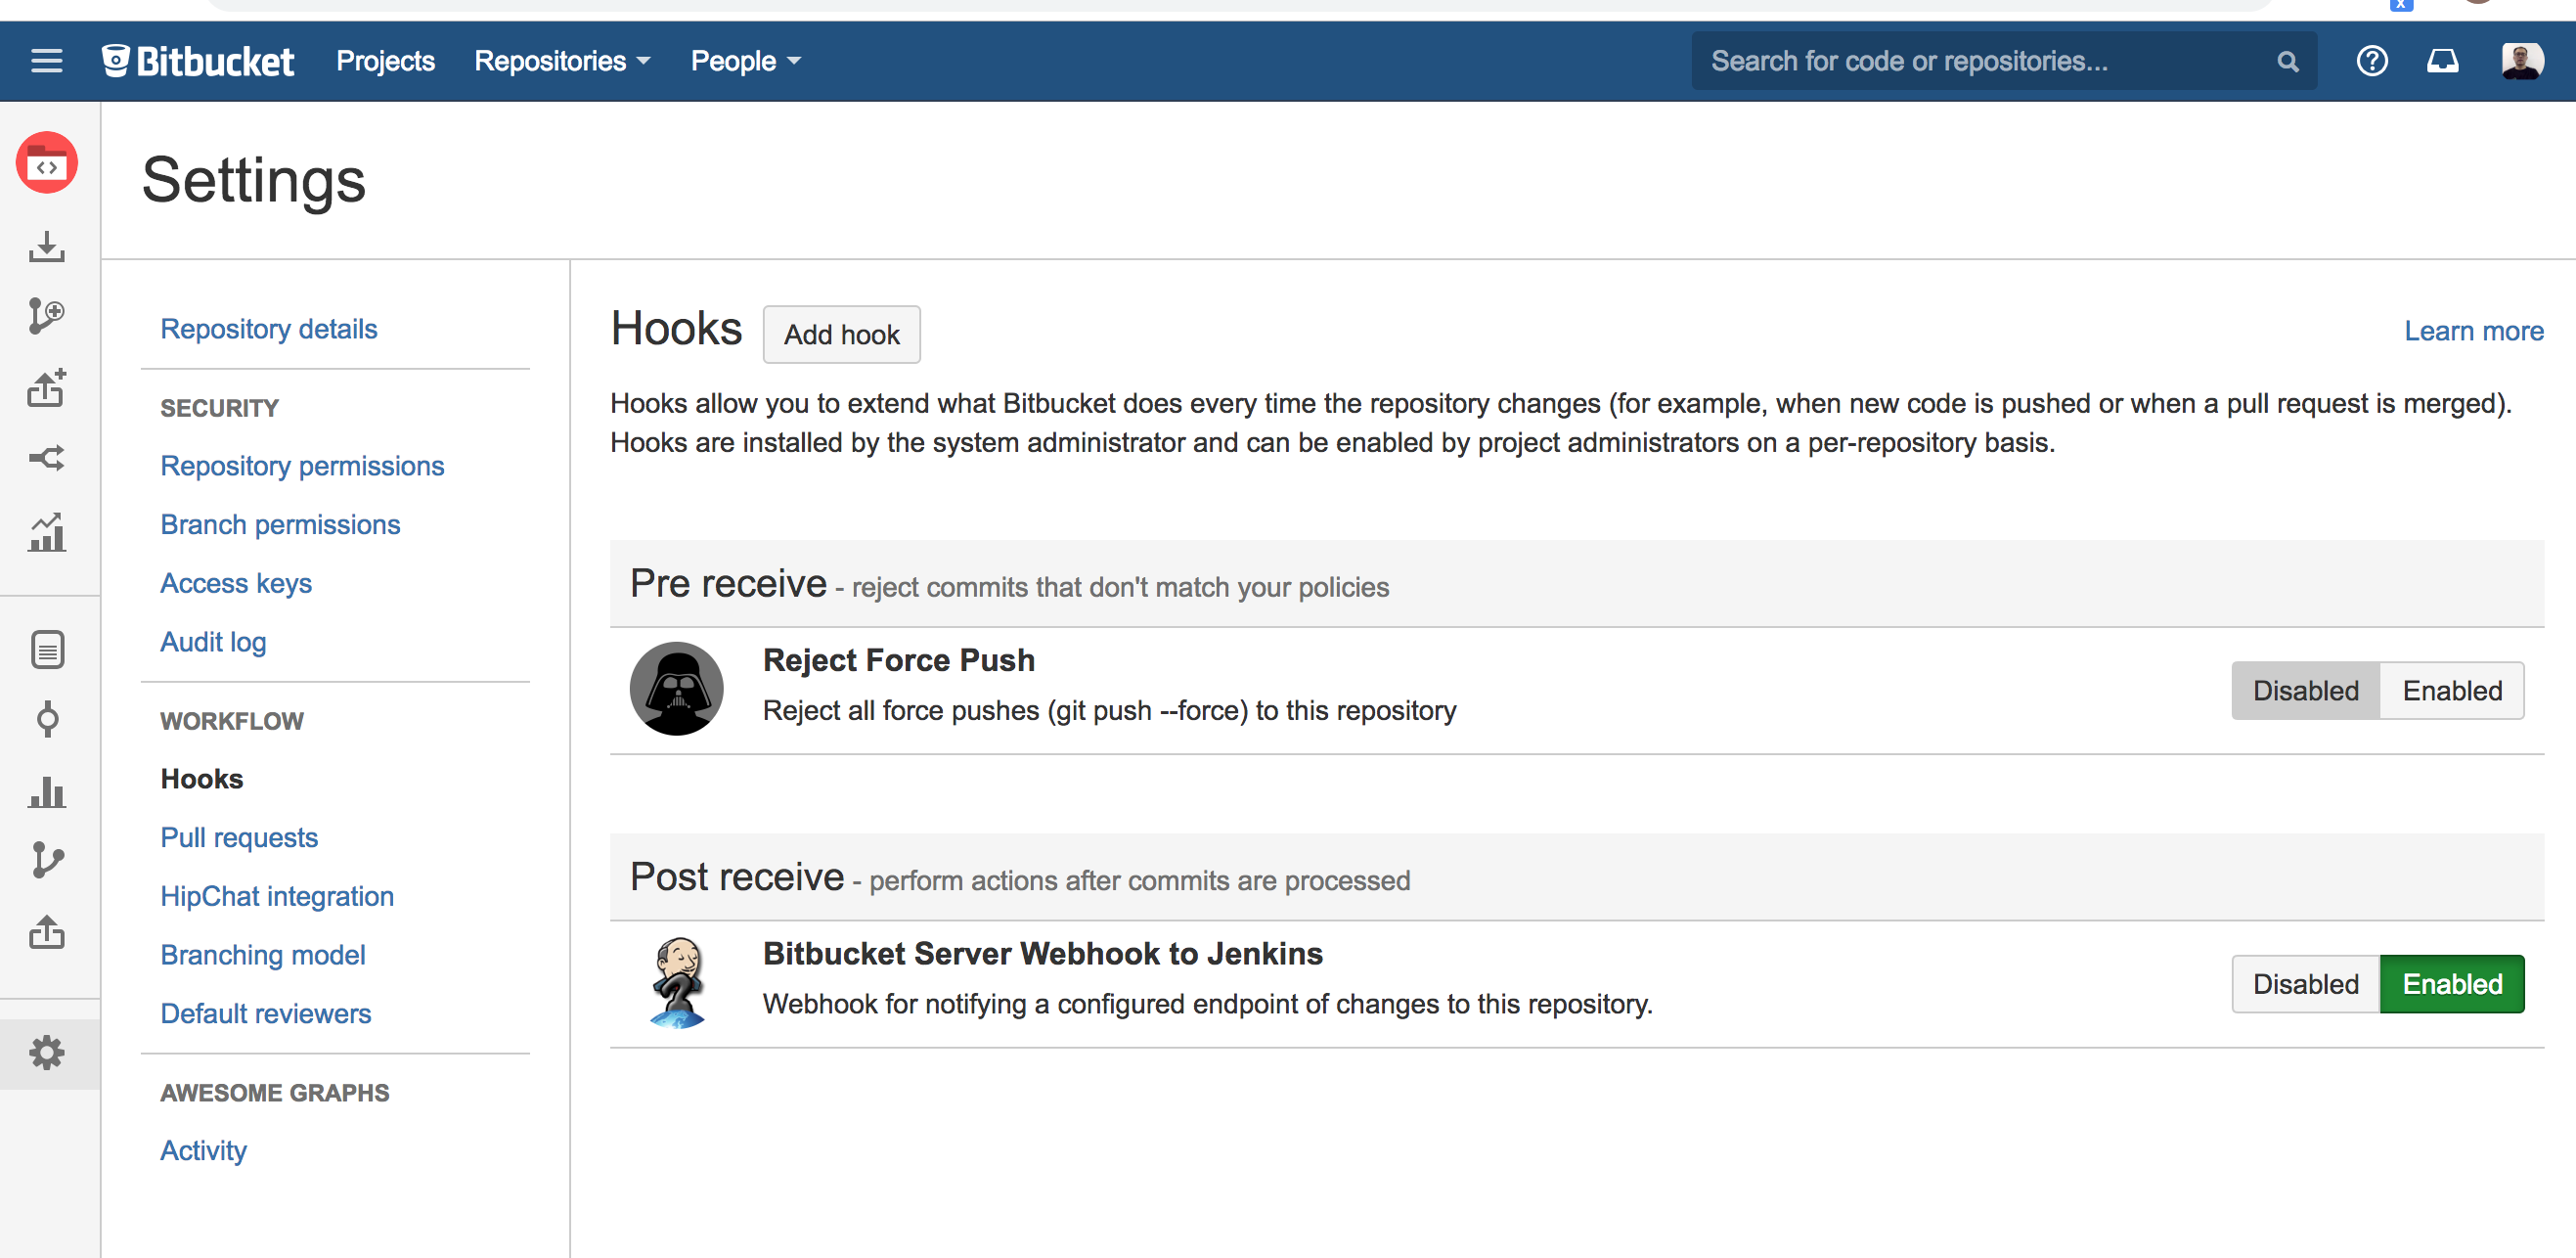This screenshot has width=2576, height=1258.
Task: Open the inbox tray icon
Action: click(x=2442, y=61)
